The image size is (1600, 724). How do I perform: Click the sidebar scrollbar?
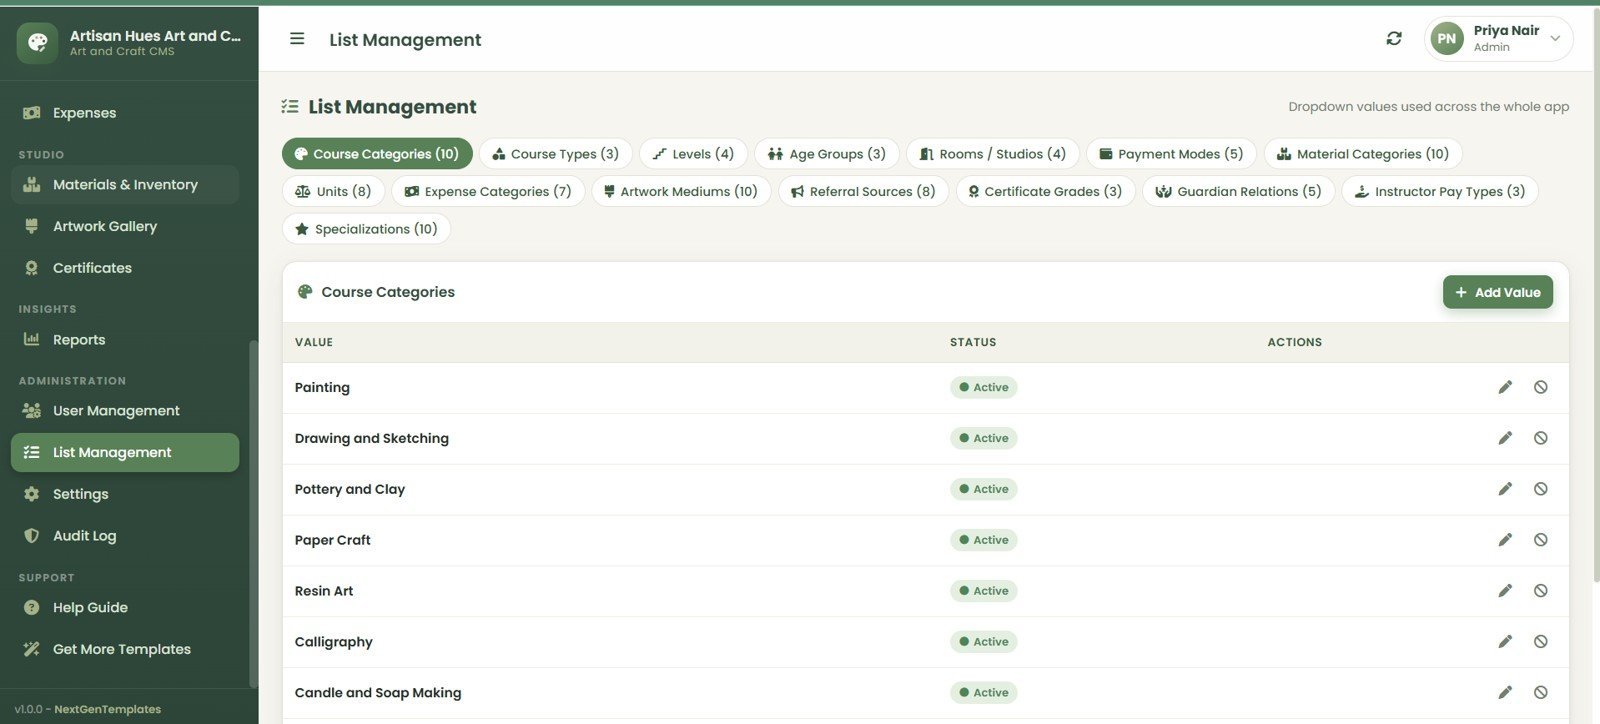point(253,513)
